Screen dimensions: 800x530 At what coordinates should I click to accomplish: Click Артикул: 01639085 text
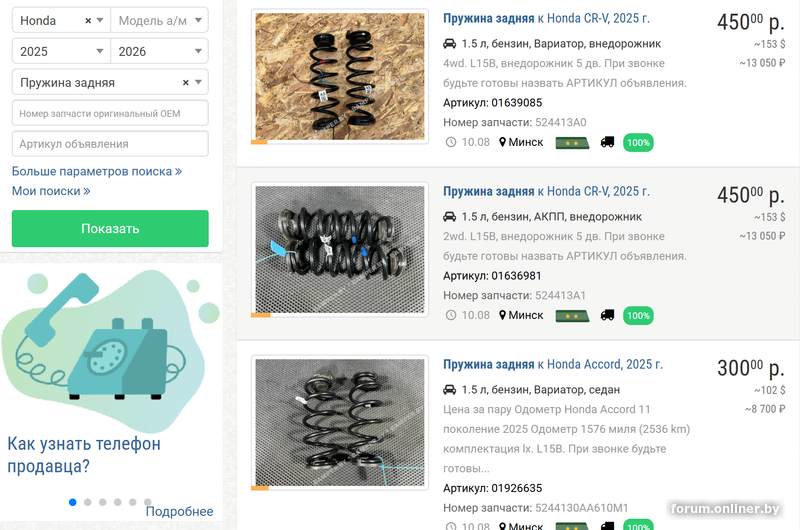point(492,103)
